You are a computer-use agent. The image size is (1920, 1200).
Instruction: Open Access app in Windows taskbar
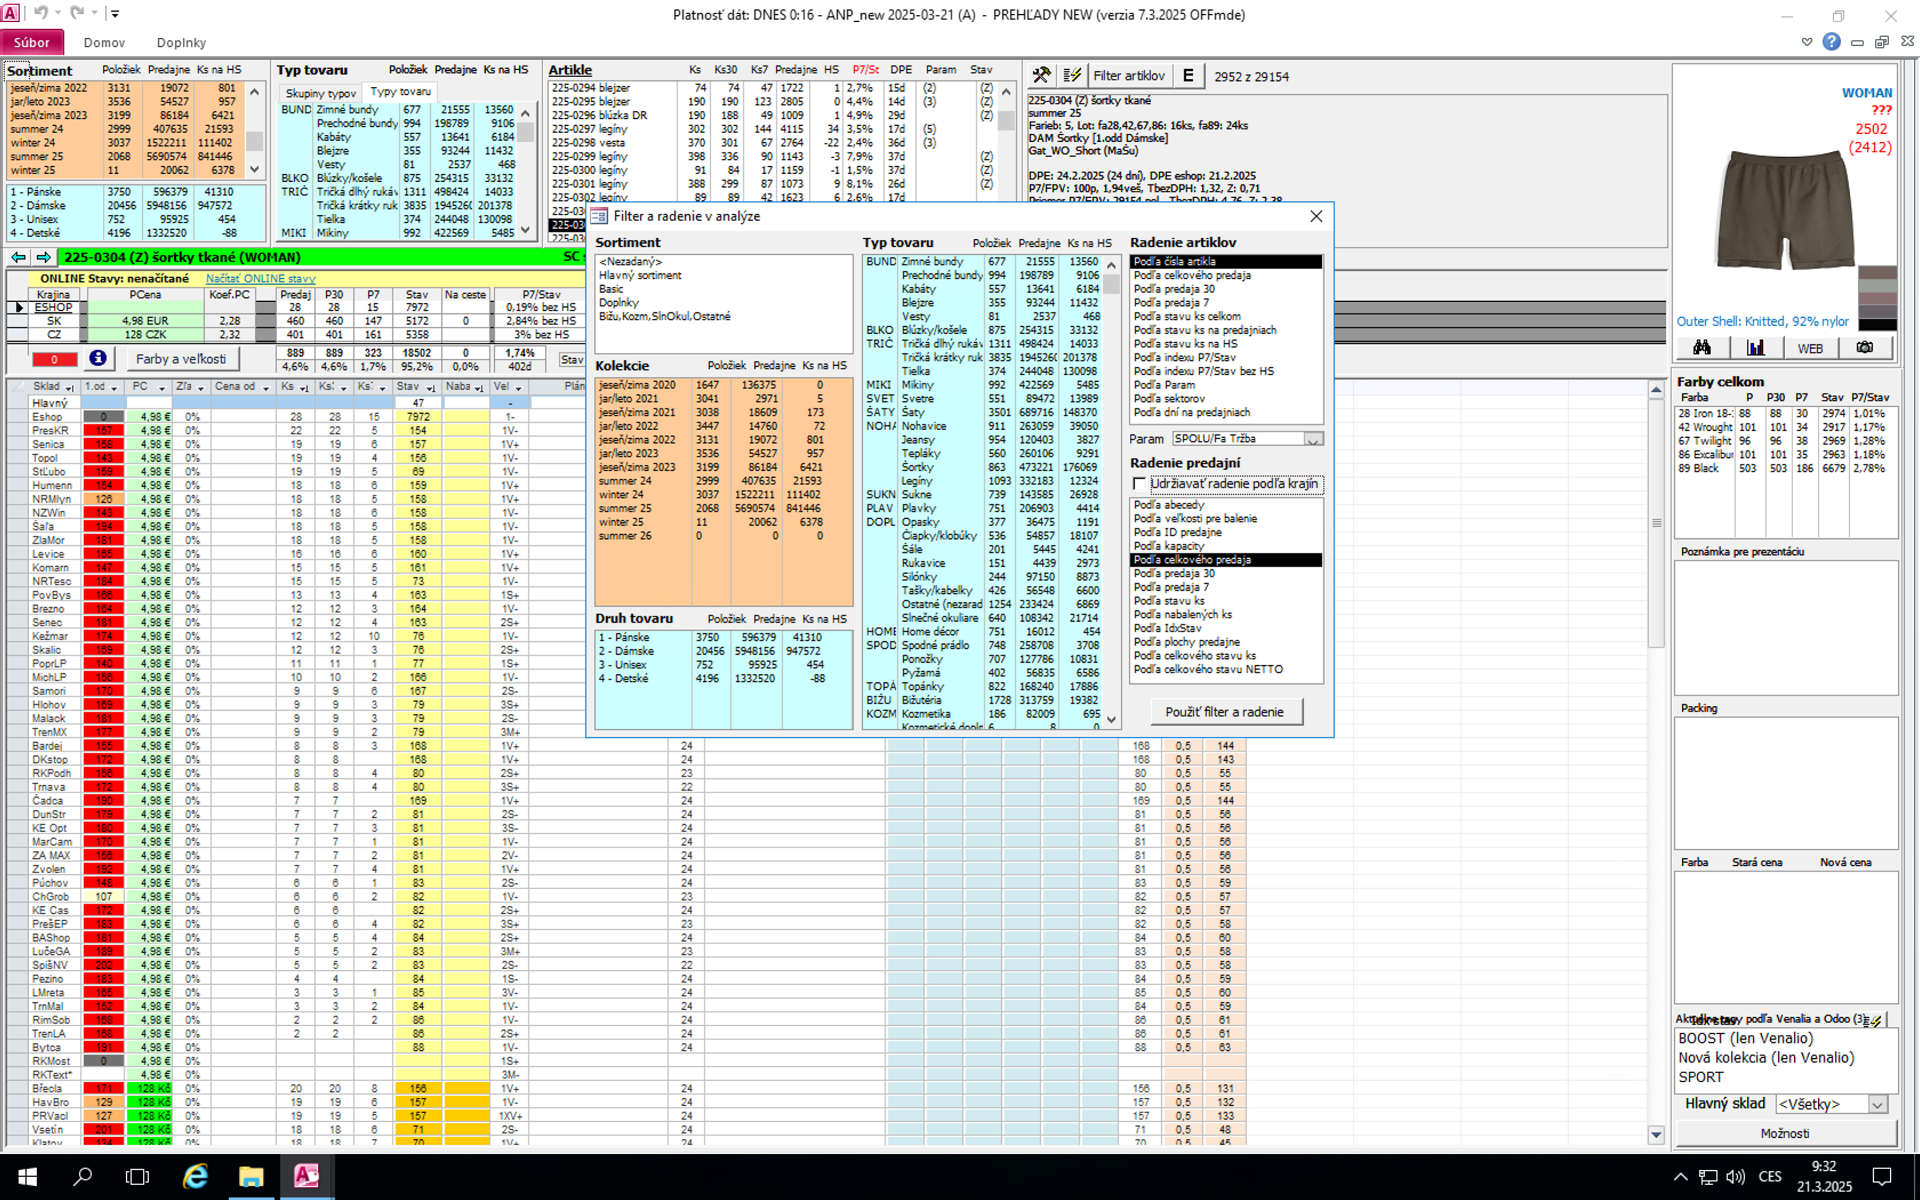(306, 1176)
